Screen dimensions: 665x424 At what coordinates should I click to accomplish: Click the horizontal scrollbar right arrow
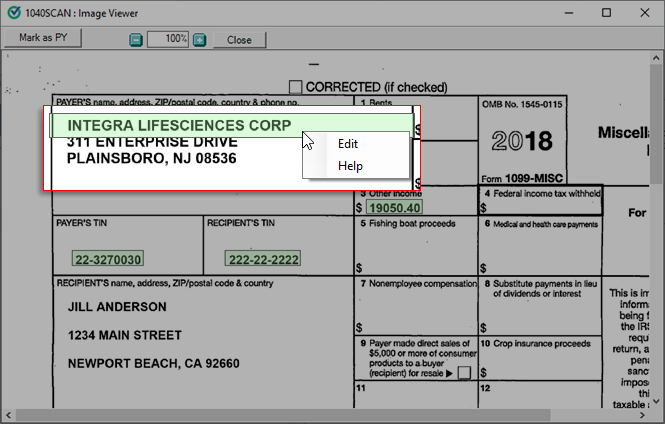coord(642,415)
